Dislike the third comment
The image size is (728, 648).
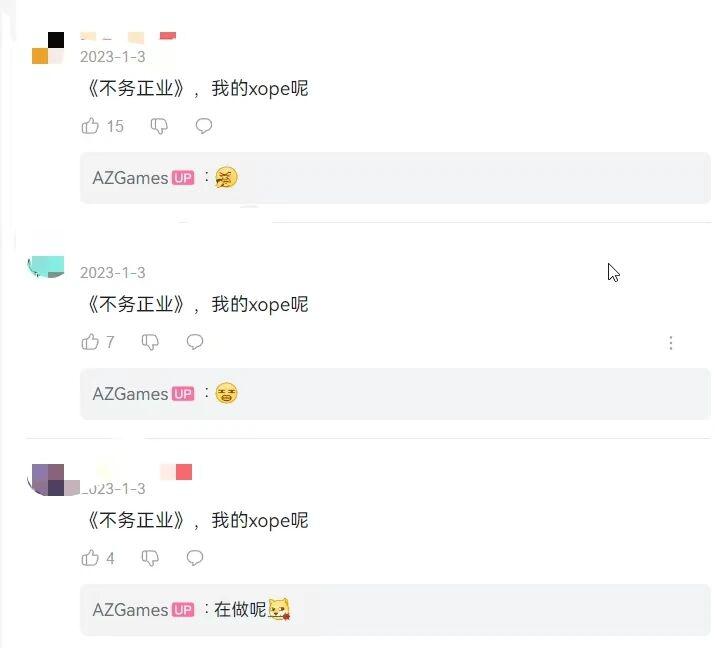150,558
